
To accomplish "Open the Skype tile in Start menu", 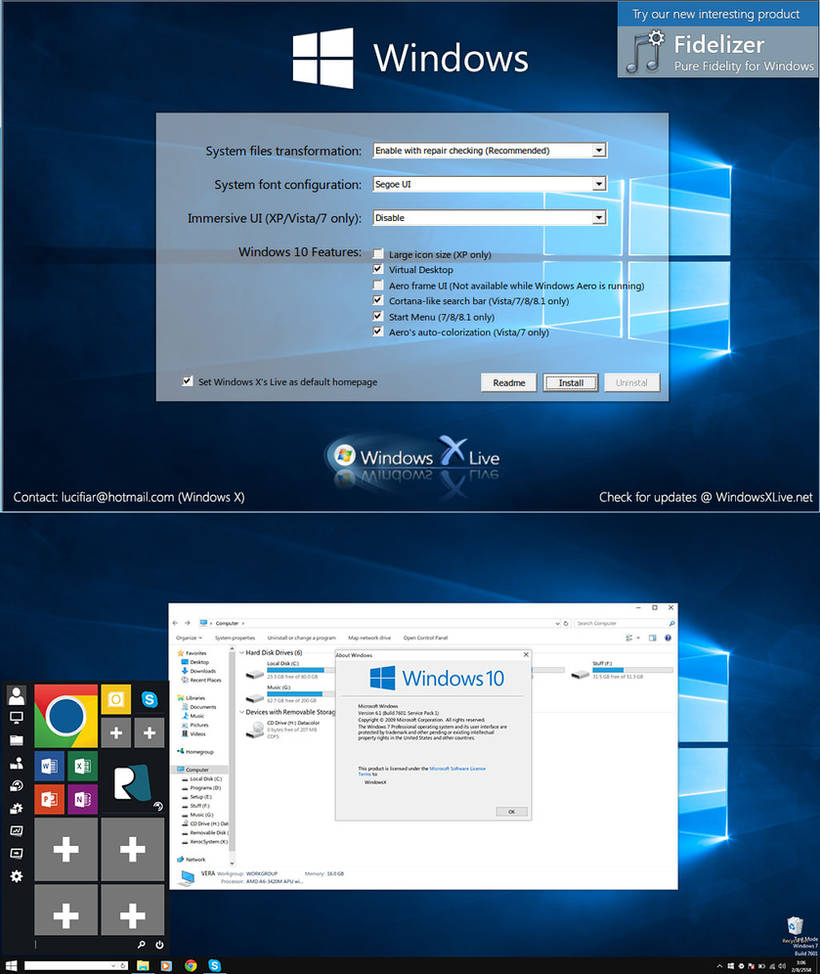I will point(149,699).
